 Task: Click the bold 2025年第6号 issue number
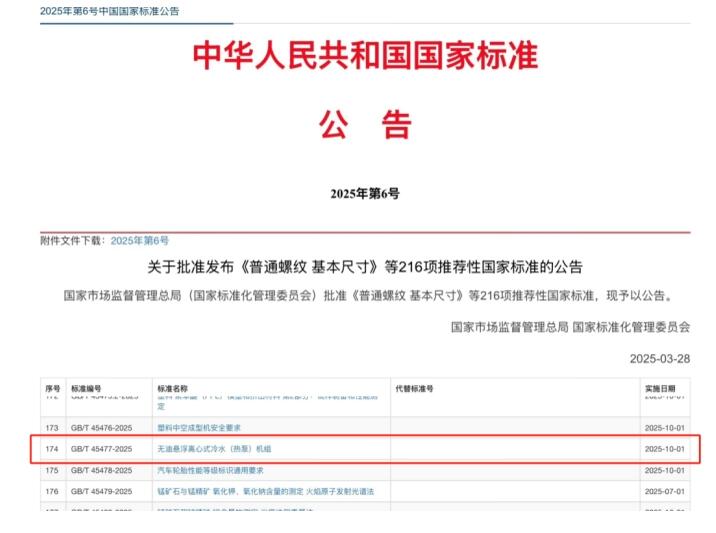(365, 194)
